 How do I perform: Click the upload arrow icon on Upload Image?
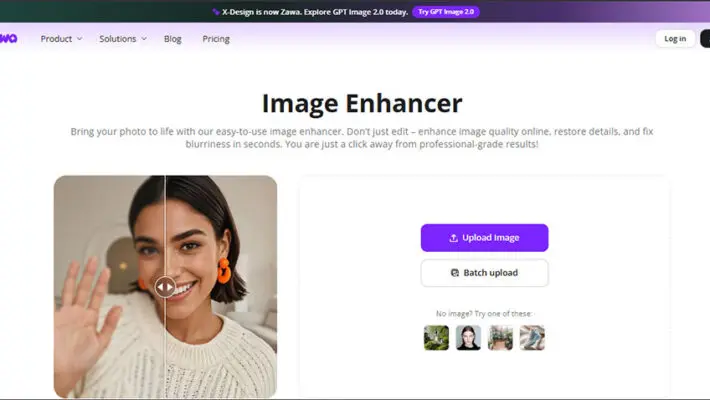(x=453, y=238)
